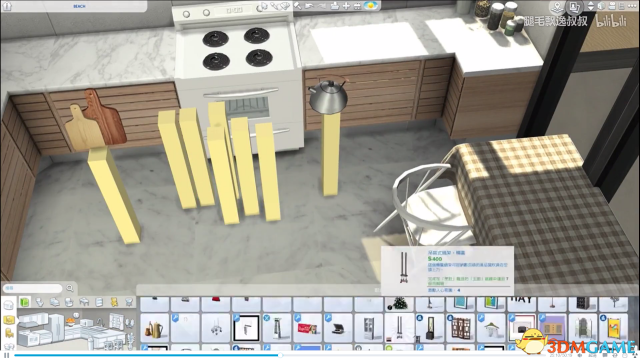Toggle the time of day sun button
640x360 pixels.
click(x=371, y=6)
